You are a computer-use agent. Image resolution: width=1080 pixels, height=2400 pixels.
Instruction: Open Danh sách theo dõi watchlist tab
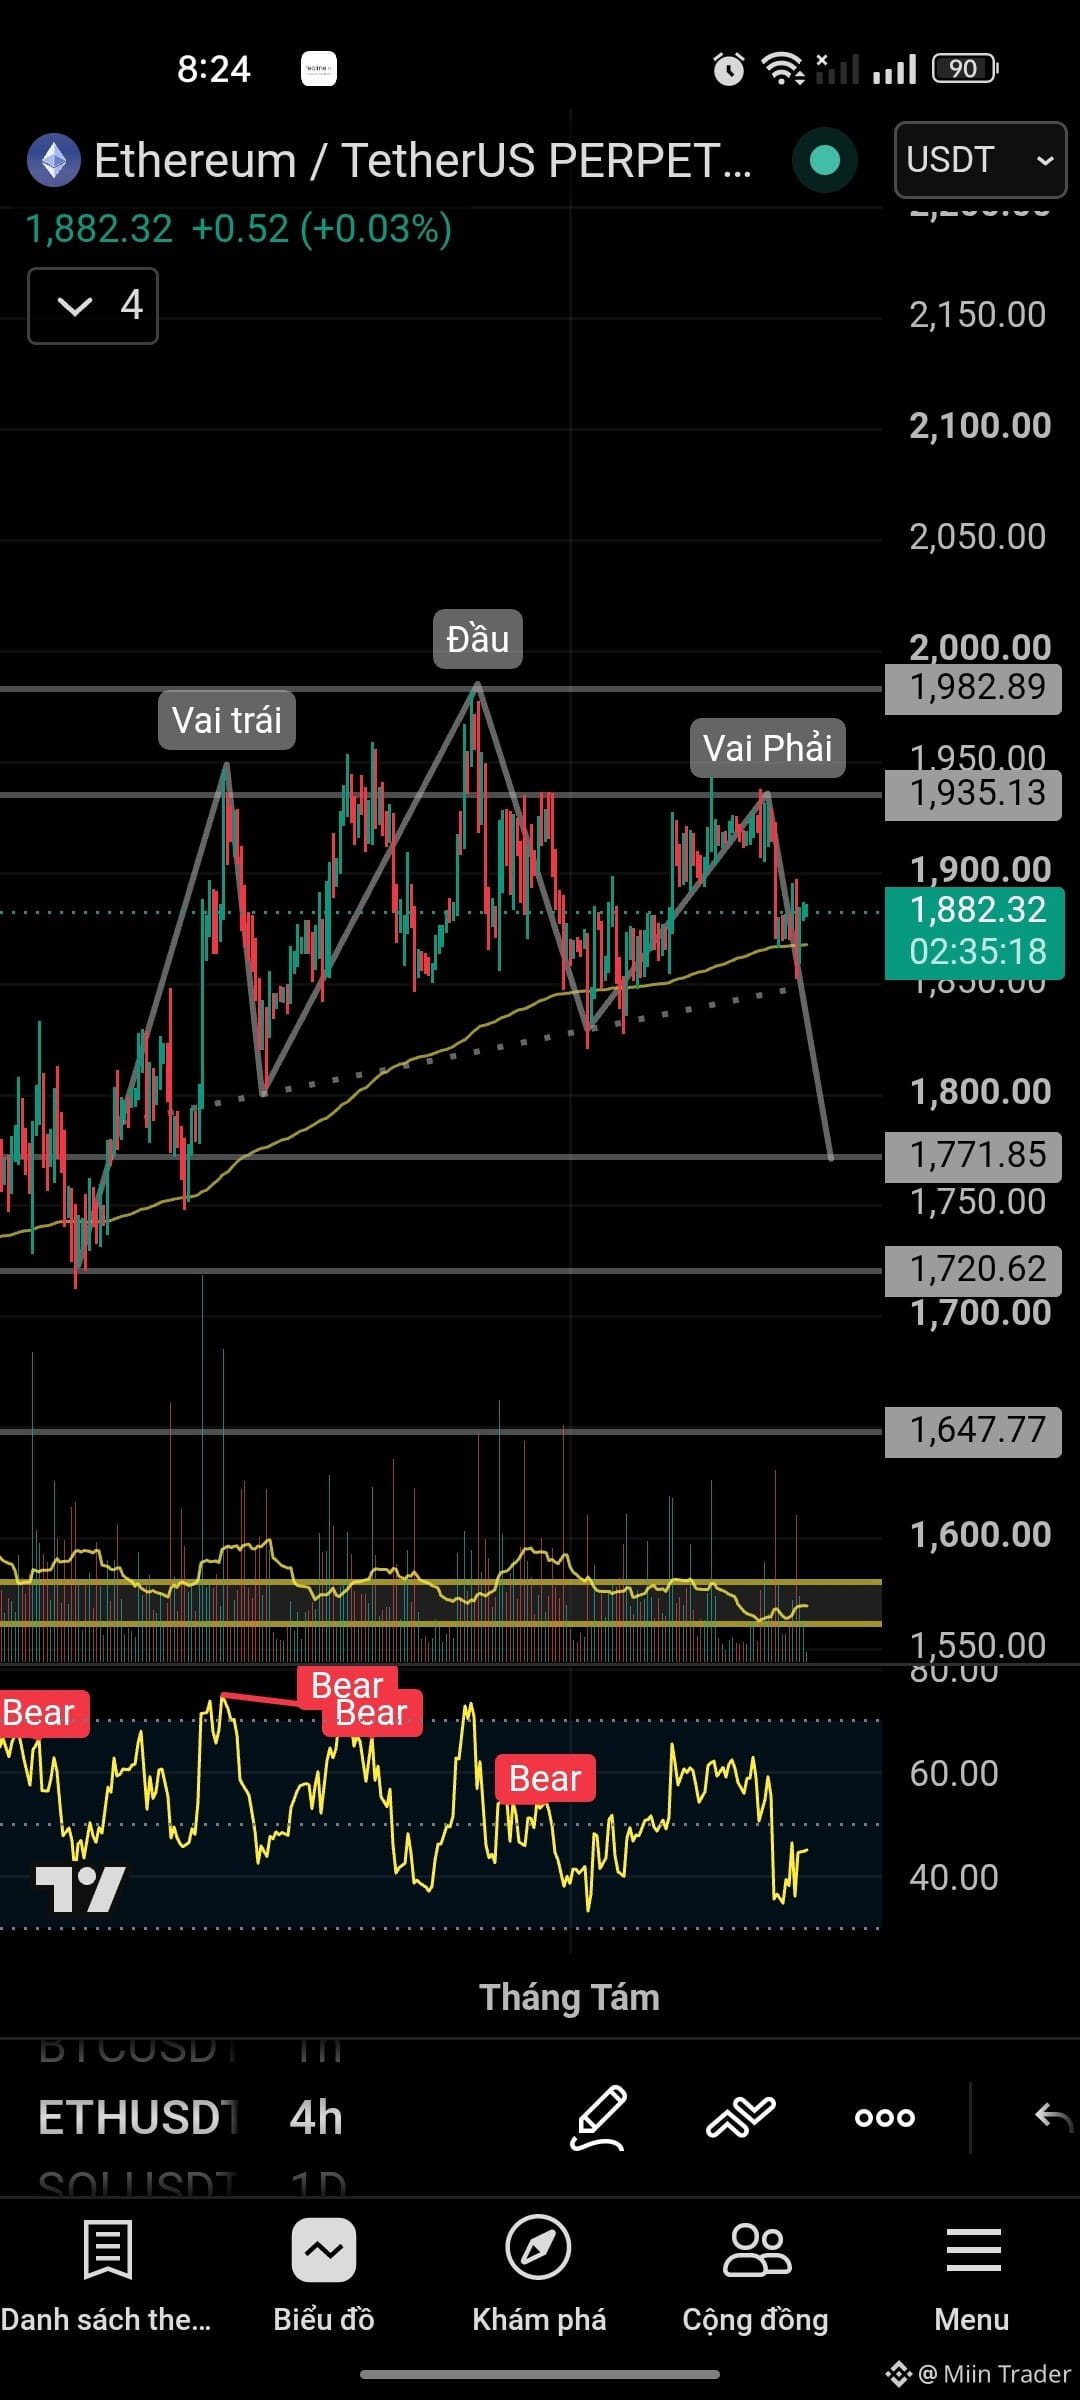point(107,2276)
